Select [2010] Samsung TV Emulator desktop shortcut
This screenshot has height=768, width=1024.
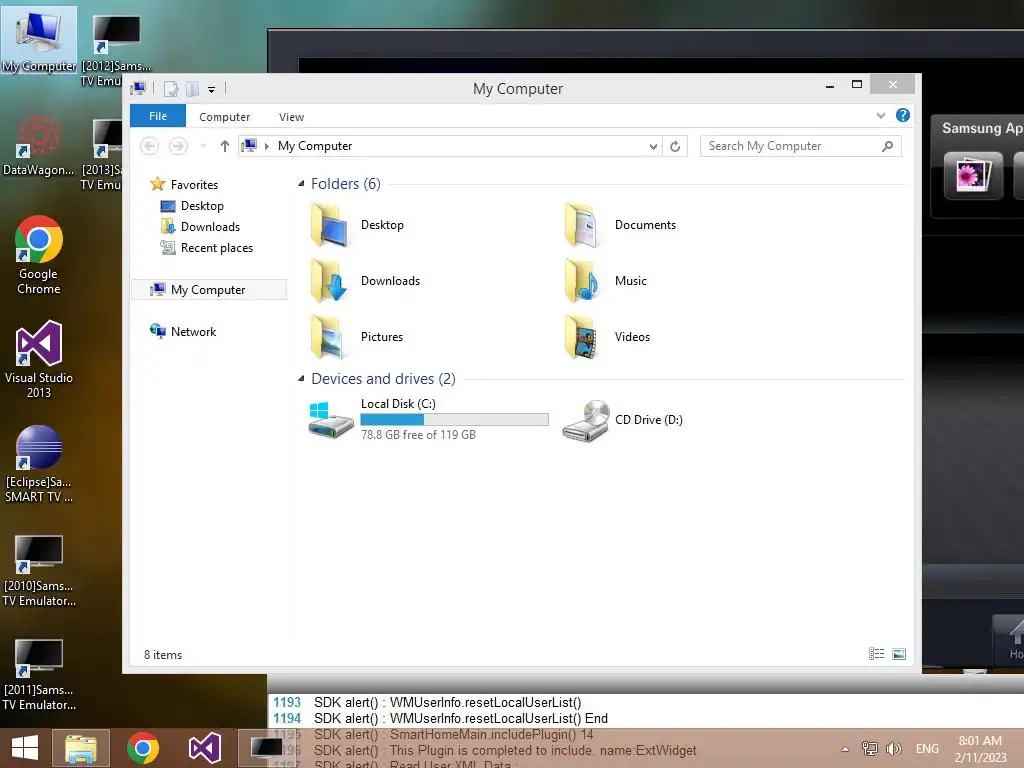39,571
